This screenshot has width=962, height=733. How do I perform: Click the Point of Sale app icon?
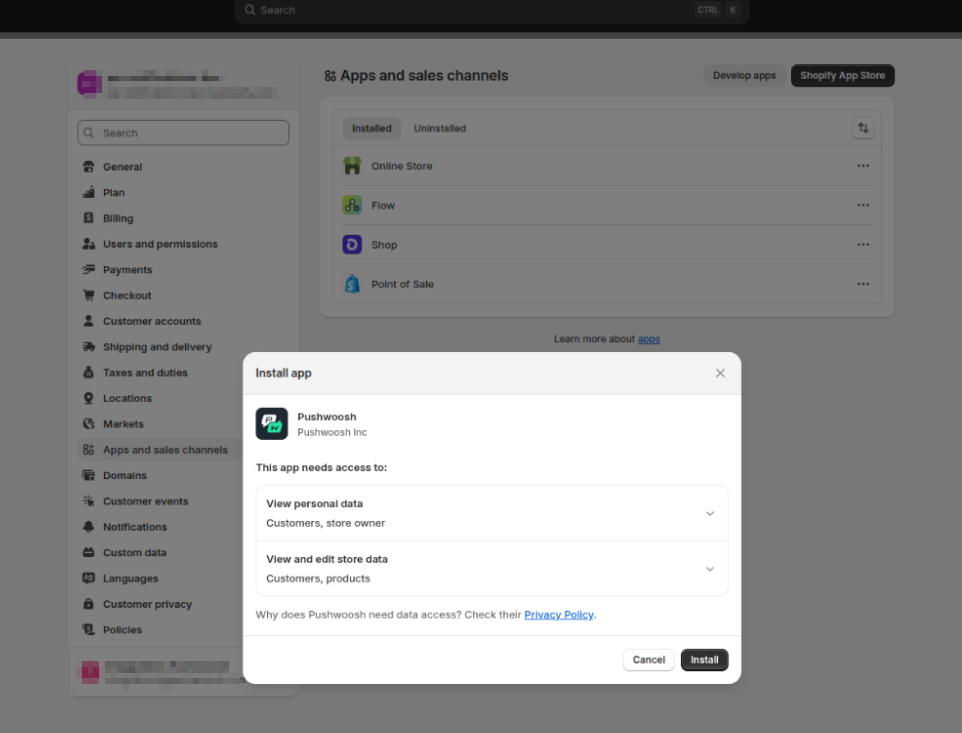352,284
